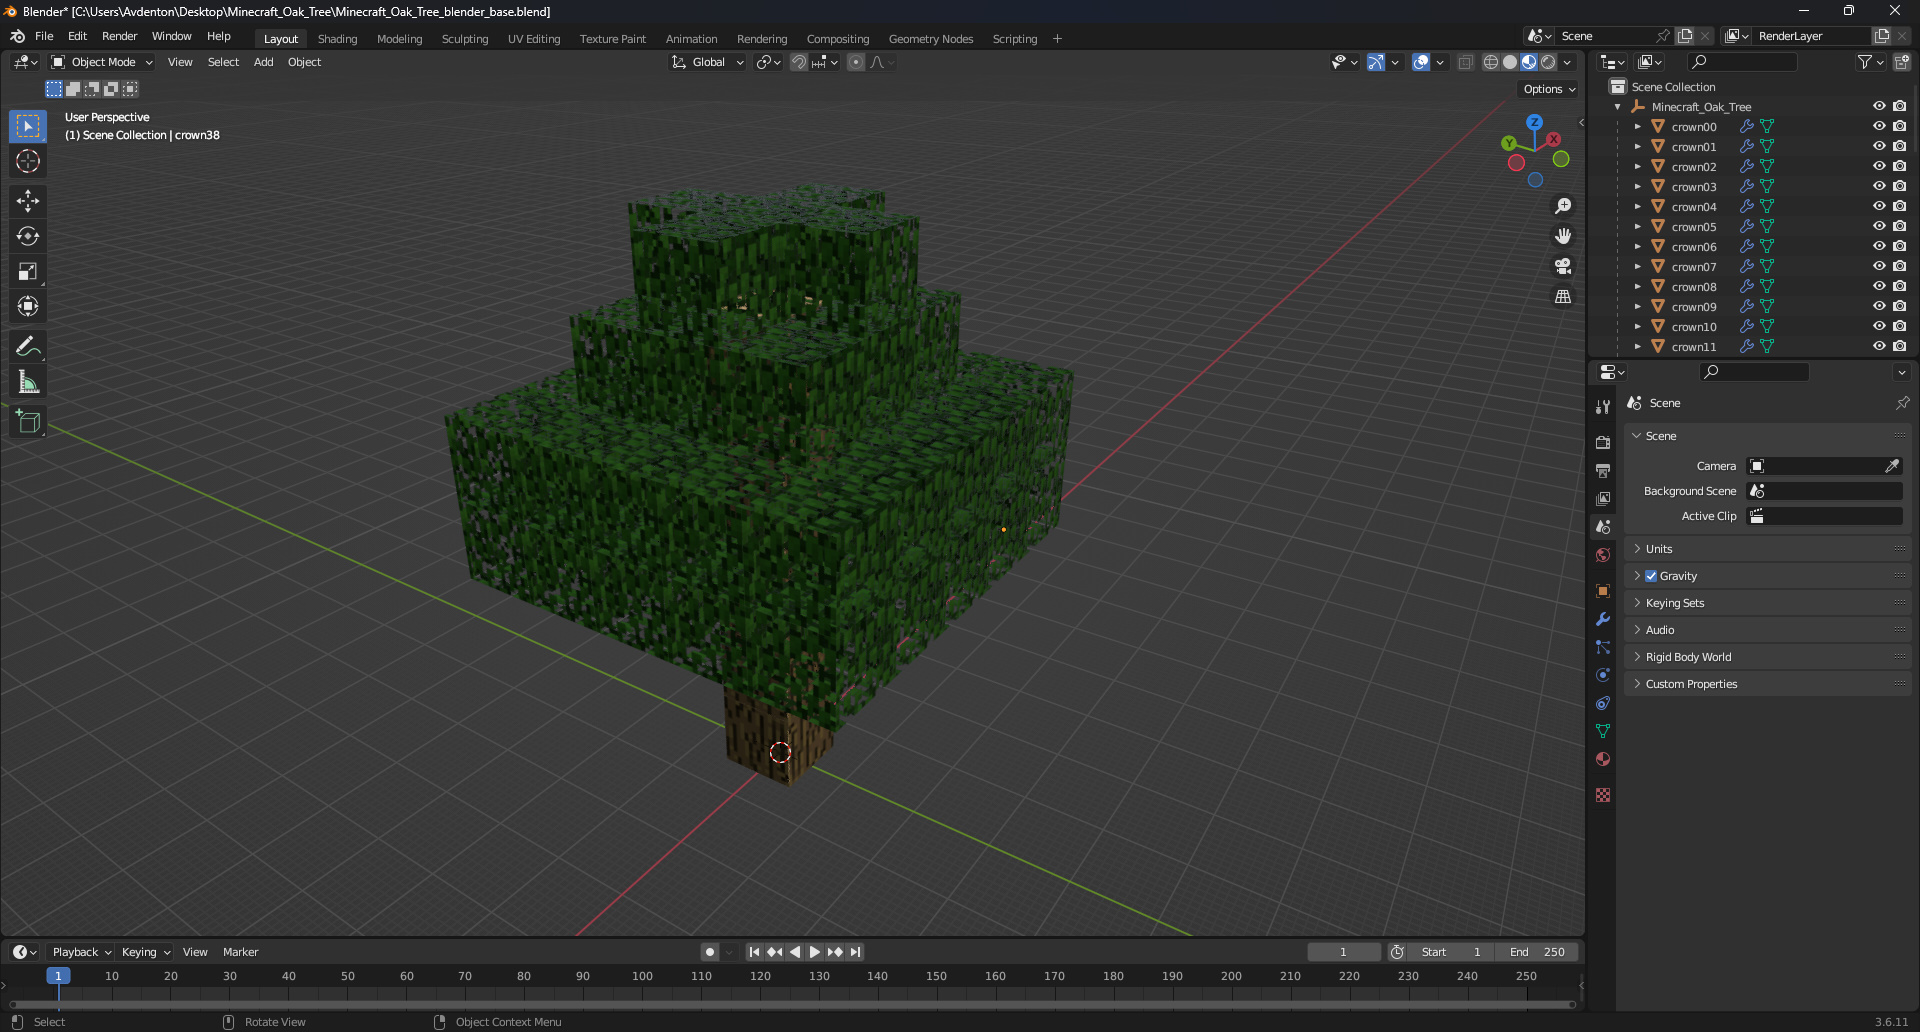Toggle X-ray display
This screenshot has width=1920, height=1032.
pos(1465,62)
